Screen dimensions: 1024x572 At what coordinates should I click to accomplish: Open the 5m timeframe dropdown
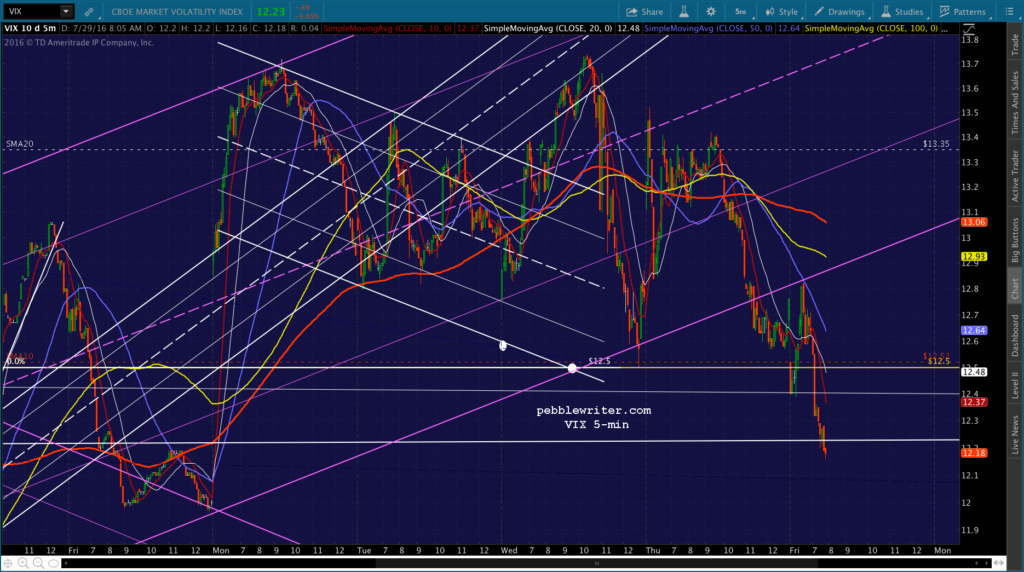point(741,12)
